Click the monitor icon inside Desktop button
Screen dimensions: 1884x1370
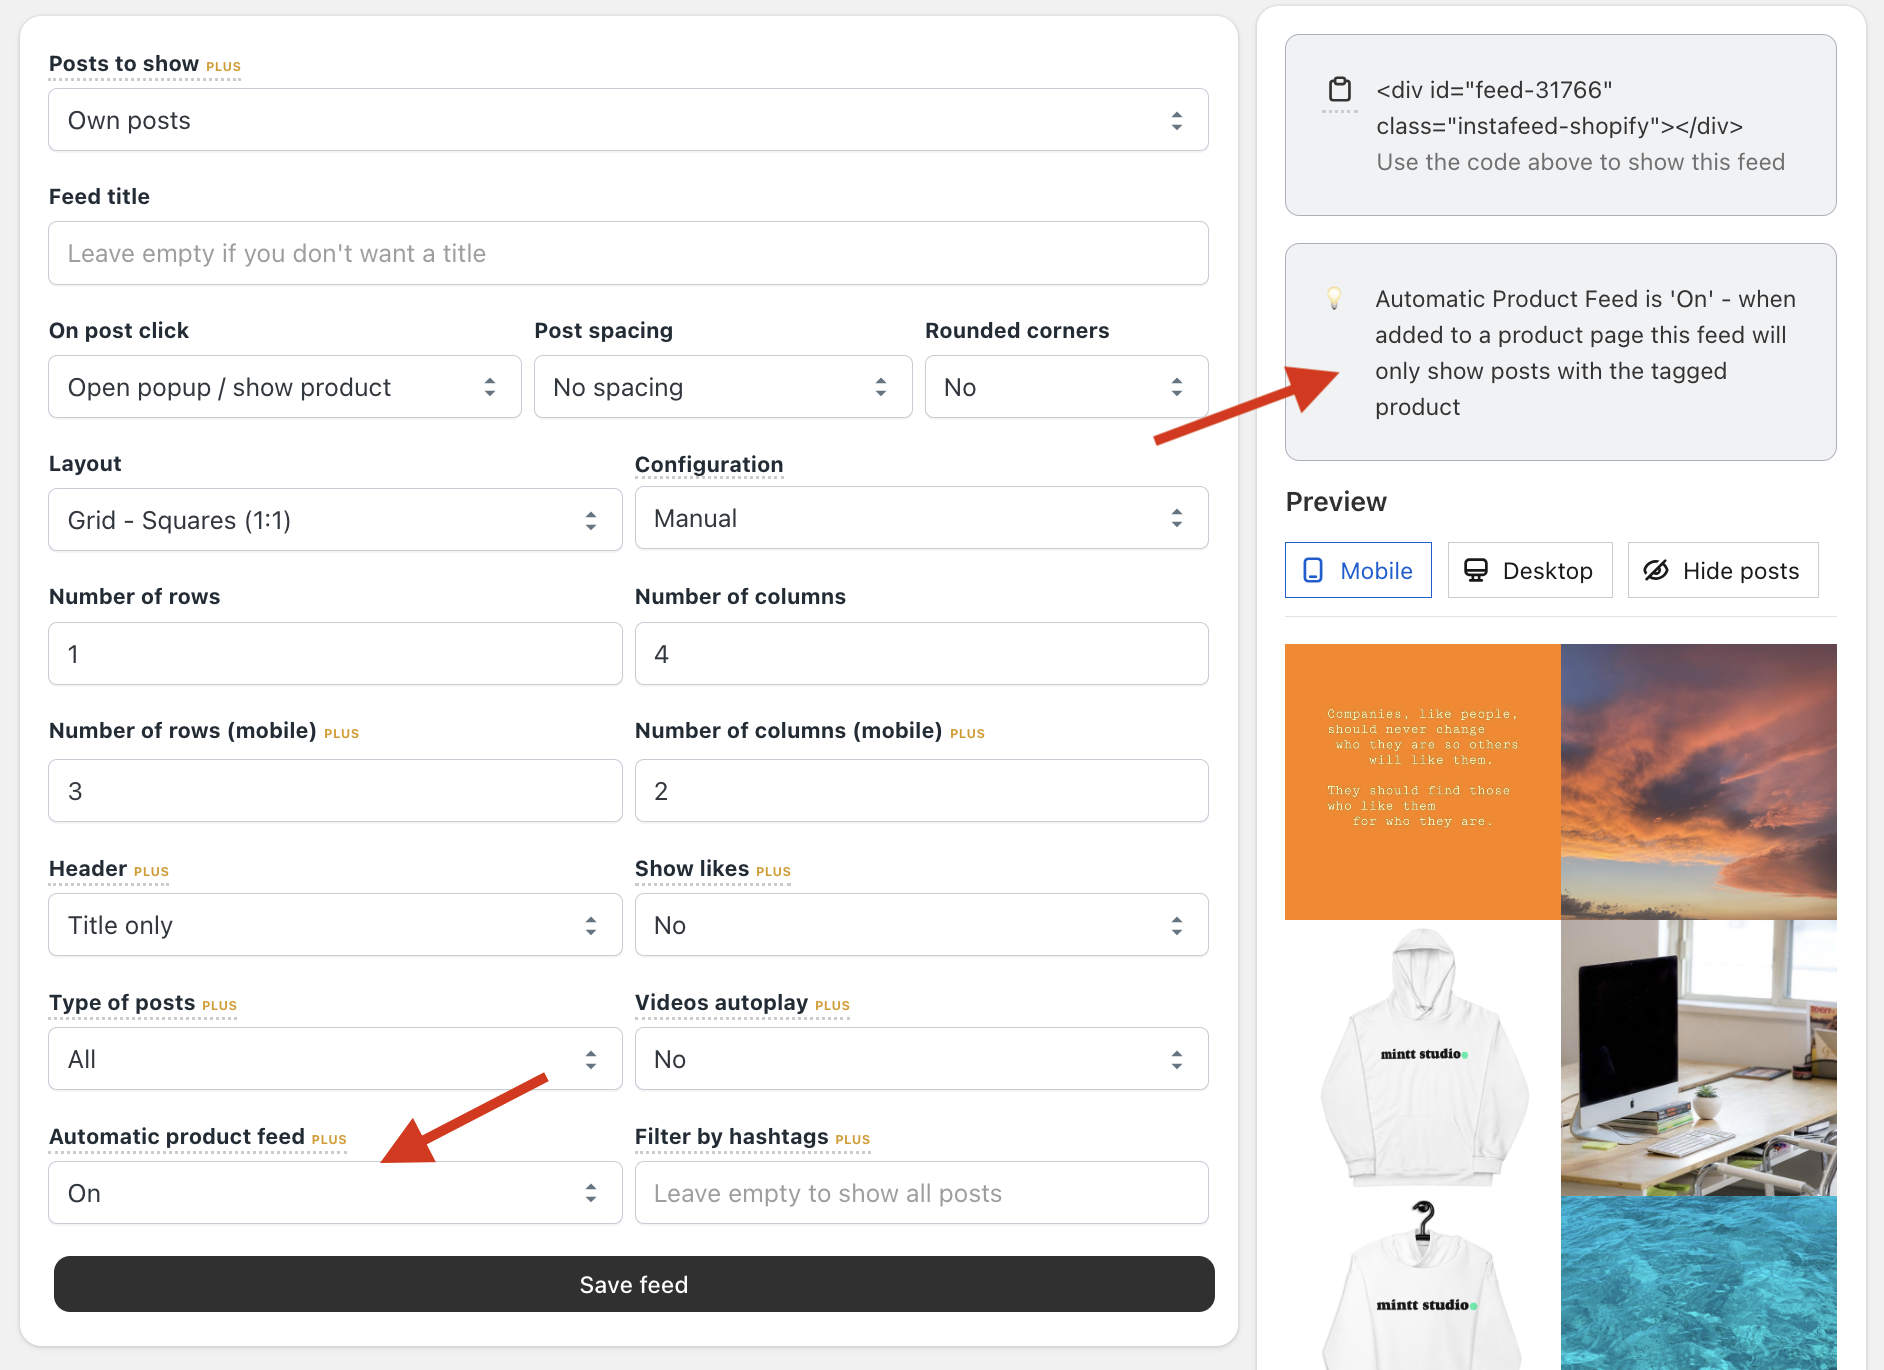1477,570
